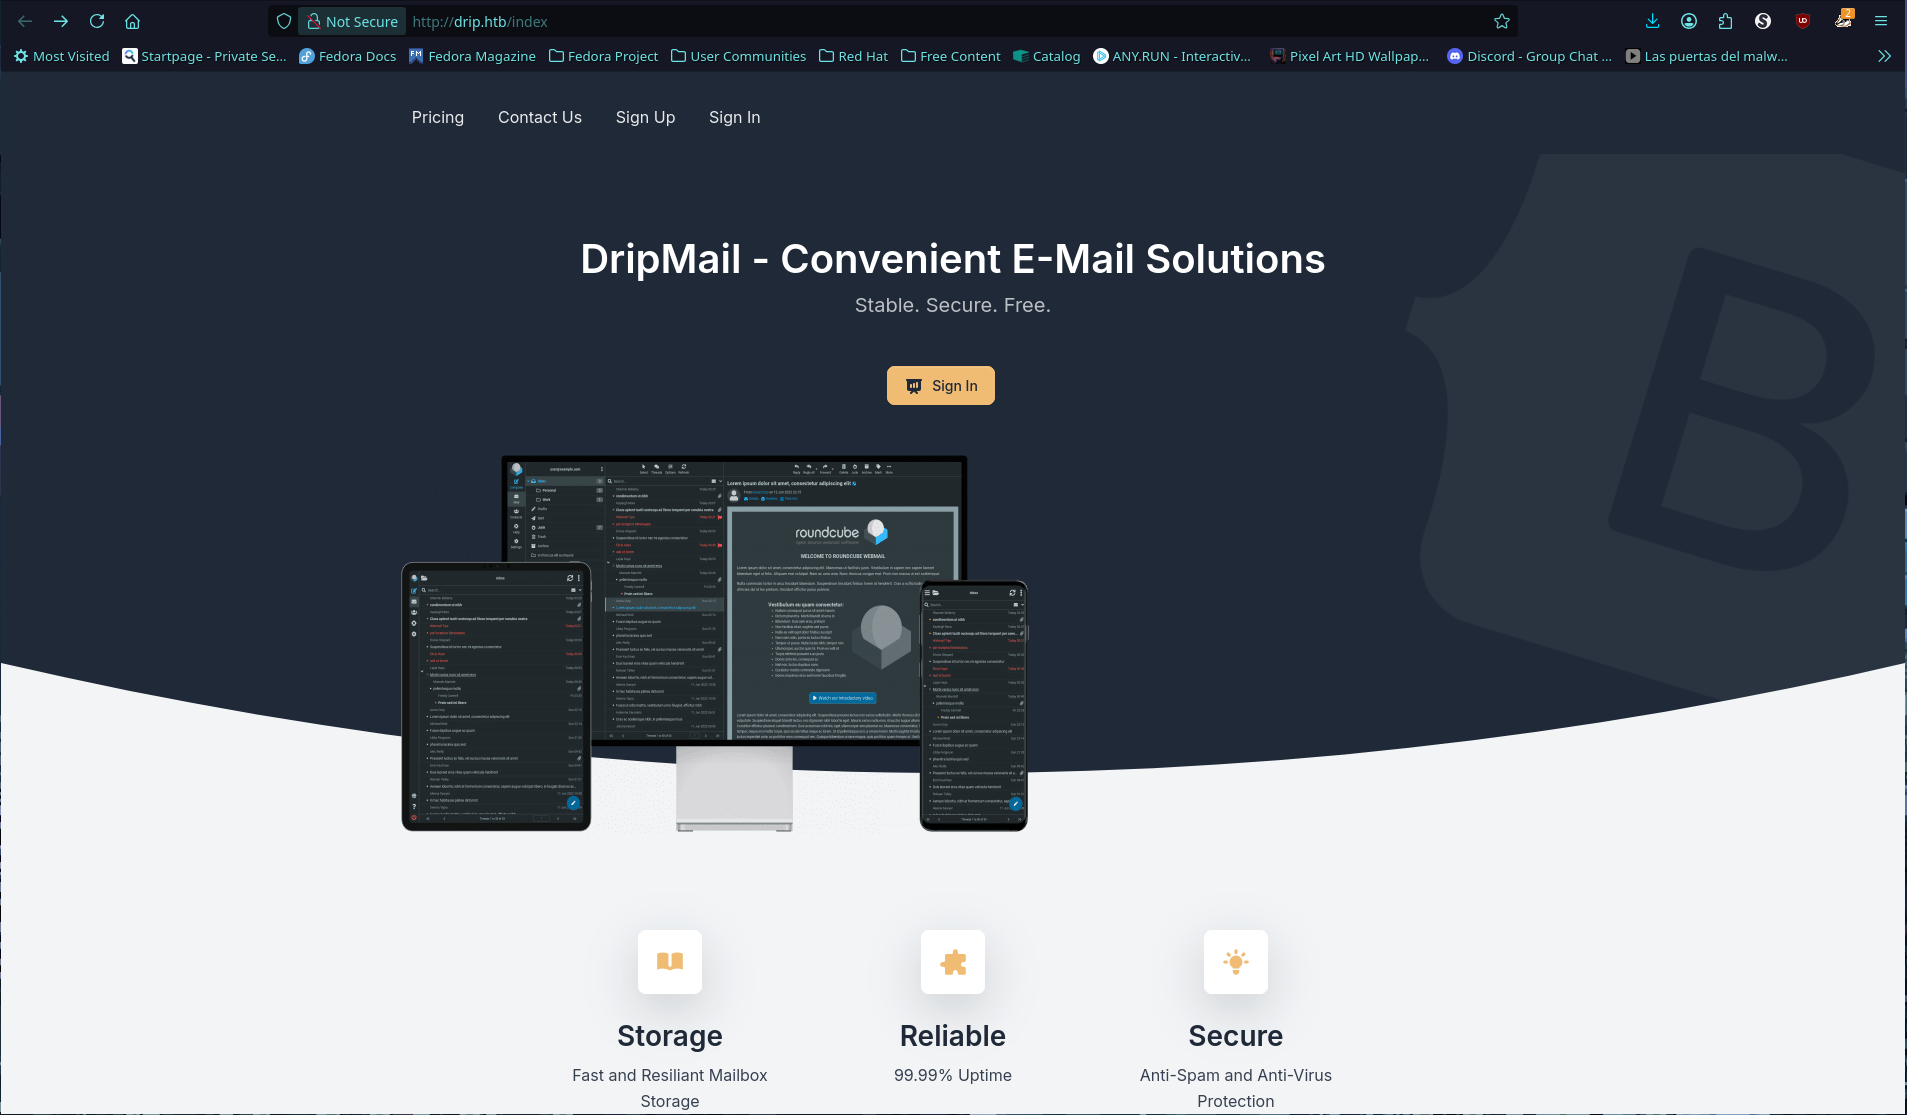Go to the browser home page
This screenshot has height=1115, width=1907.
click(132, 21)
